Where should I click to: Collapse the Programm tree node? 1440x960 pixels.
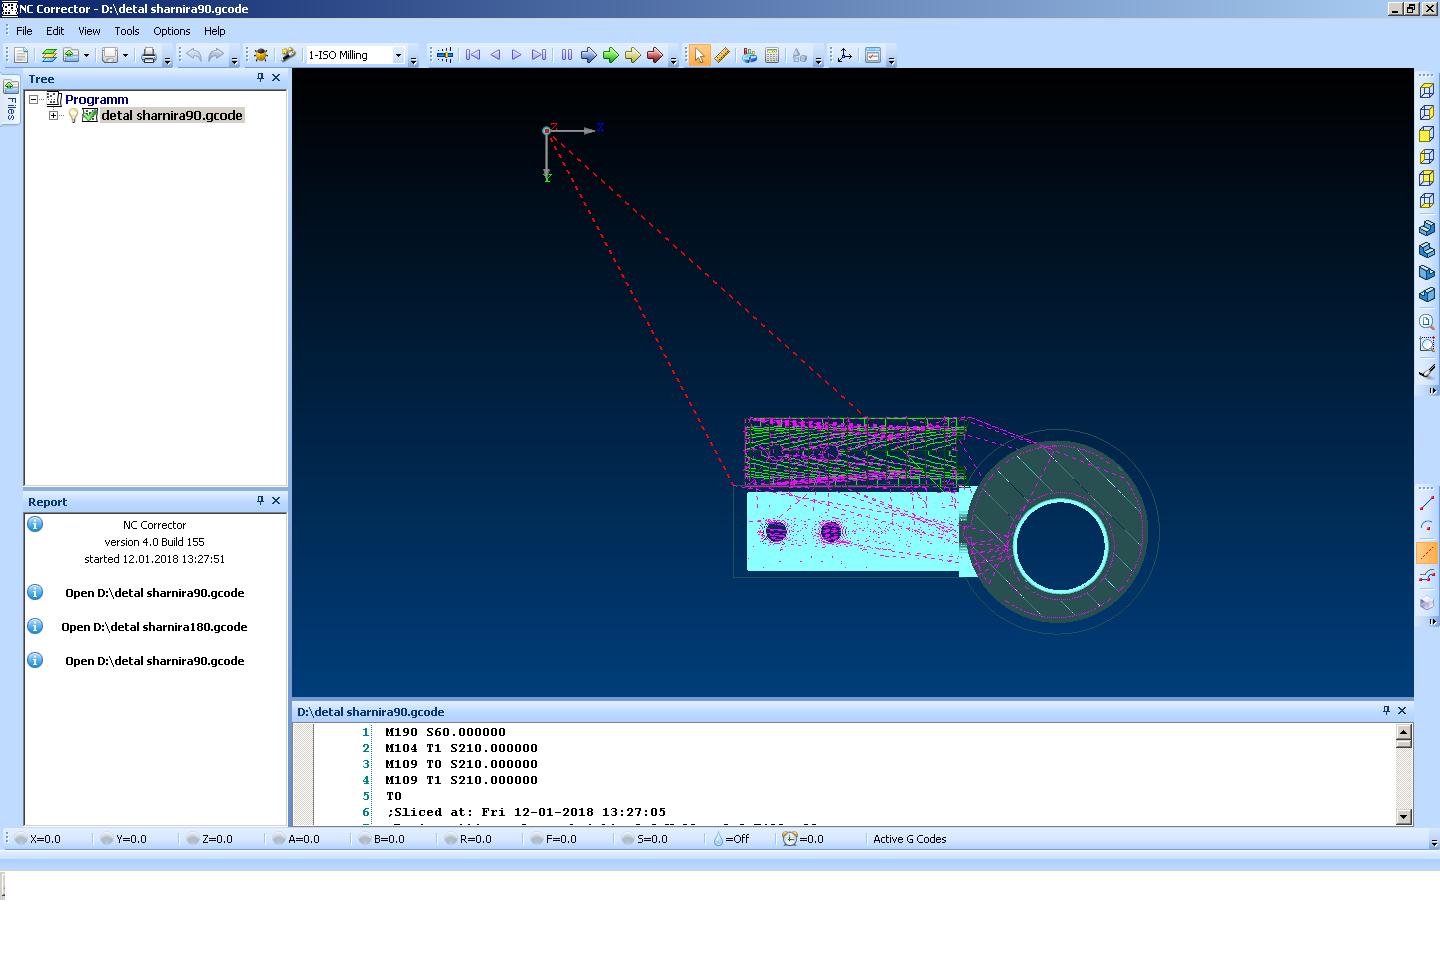click(34, 100)
